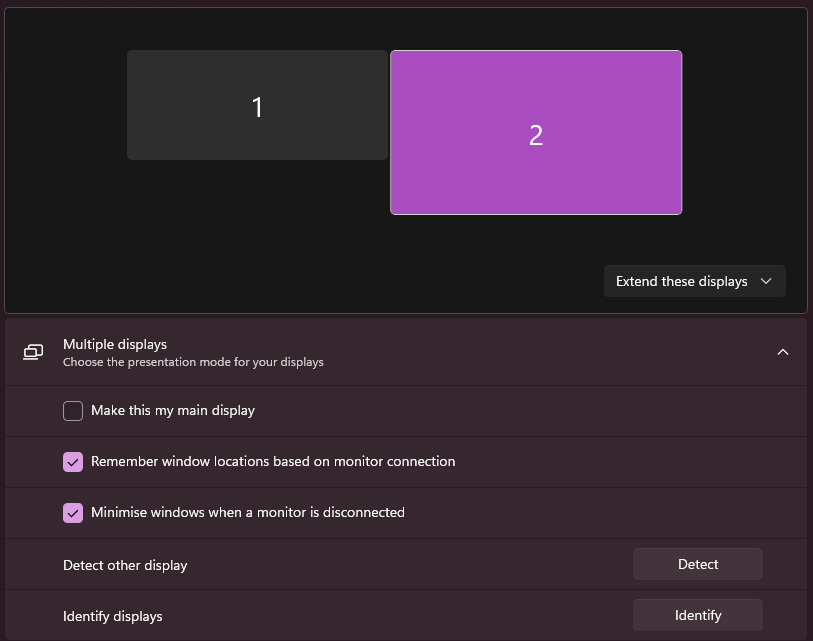813x641 pixels.
Task: Click the Detect other display label
Action: coord(125,565)
